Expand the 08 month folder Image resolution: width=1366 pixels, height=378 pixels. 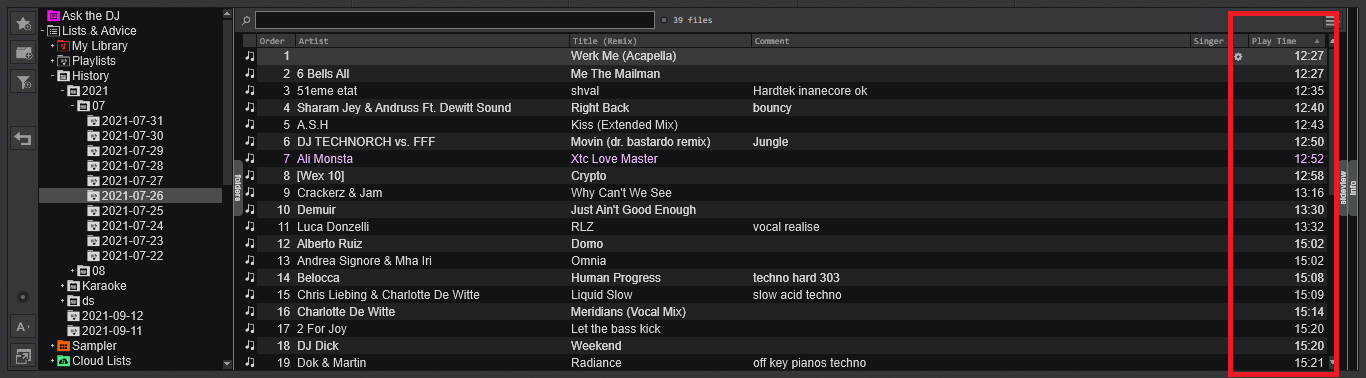pos(73,271)
